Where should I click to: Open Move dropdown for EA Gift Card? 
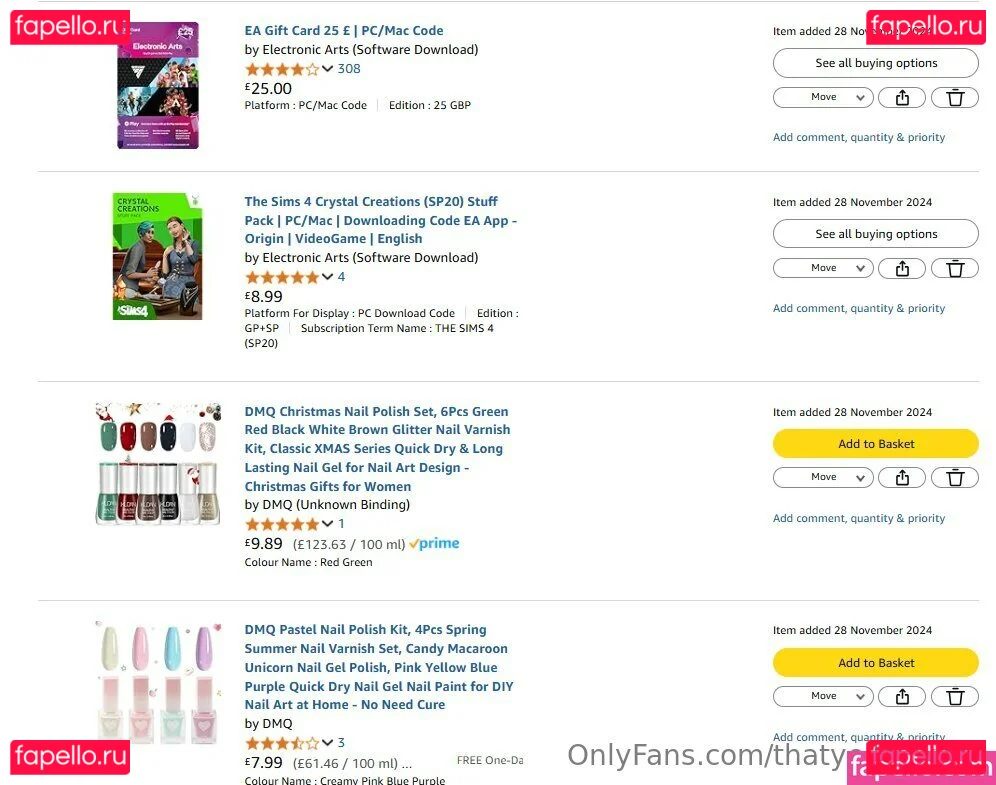click(823, 98)
